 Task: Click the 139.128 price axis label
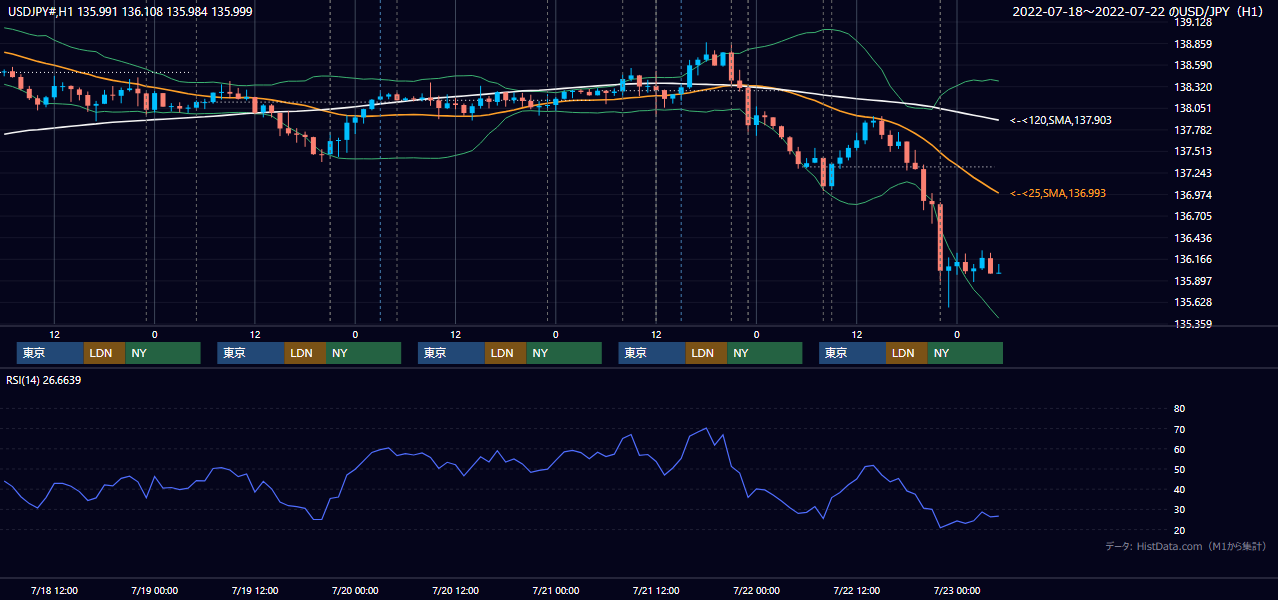(1193, 22)
